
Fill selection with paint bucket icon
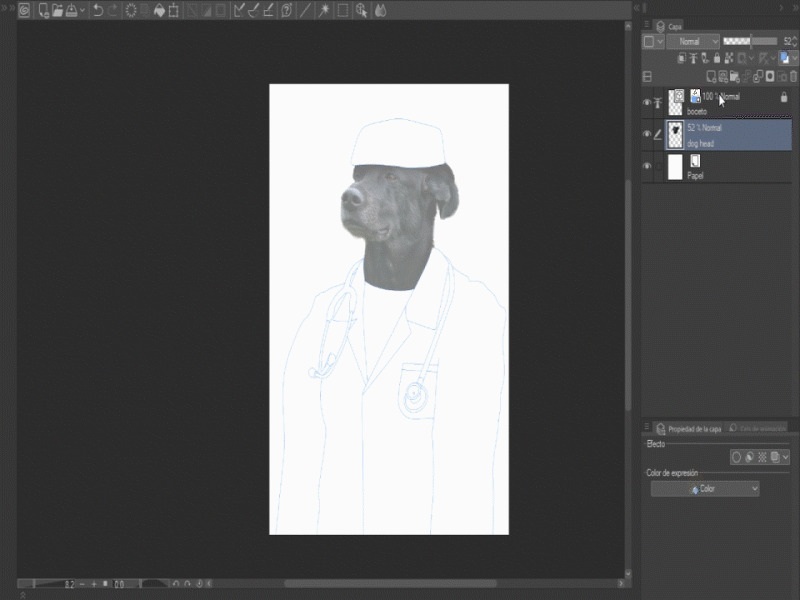coord(159,11)
